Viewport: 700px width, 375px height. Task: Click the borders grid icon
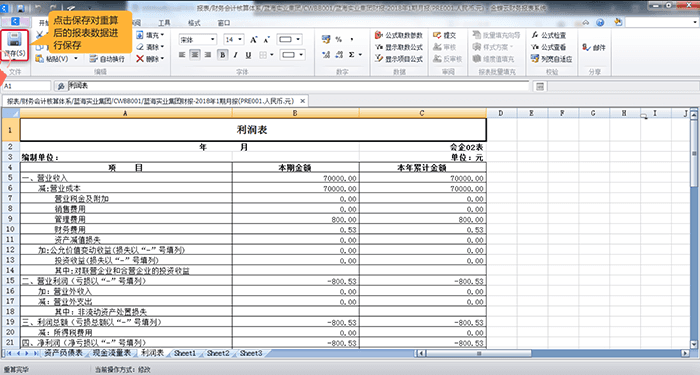tap(263, 55)
